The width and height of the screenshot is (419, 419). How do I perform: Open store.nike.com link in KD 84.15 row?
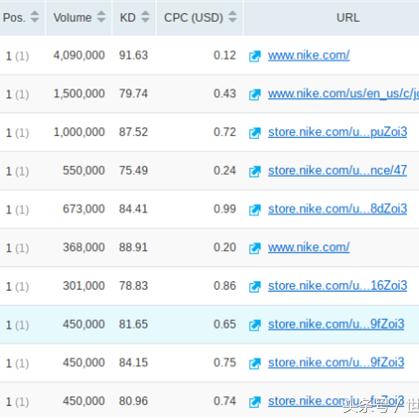(x=336, y=363)
